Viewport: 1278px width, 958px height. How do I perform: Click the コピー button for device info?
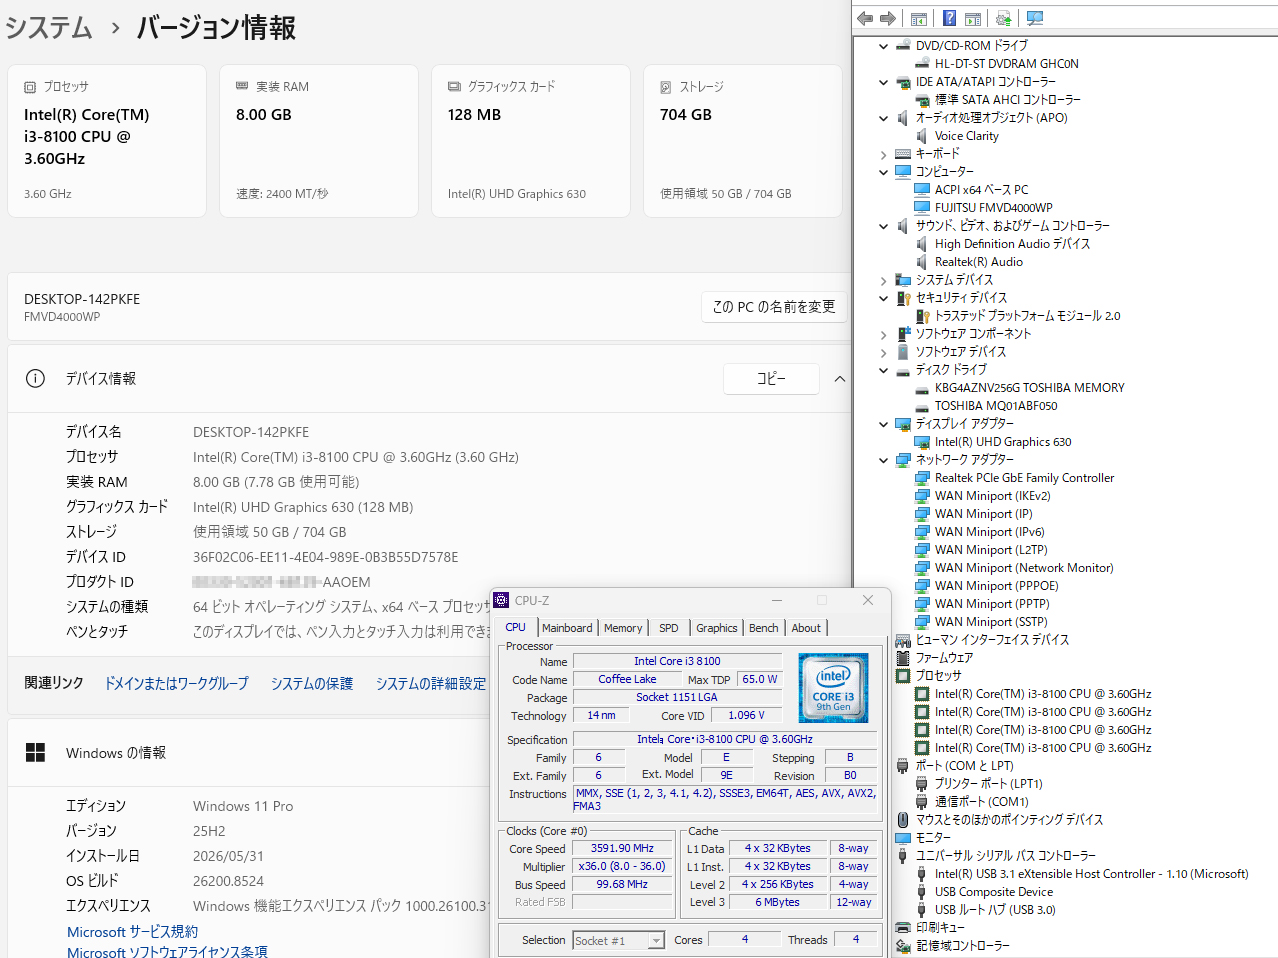[771, 379]
